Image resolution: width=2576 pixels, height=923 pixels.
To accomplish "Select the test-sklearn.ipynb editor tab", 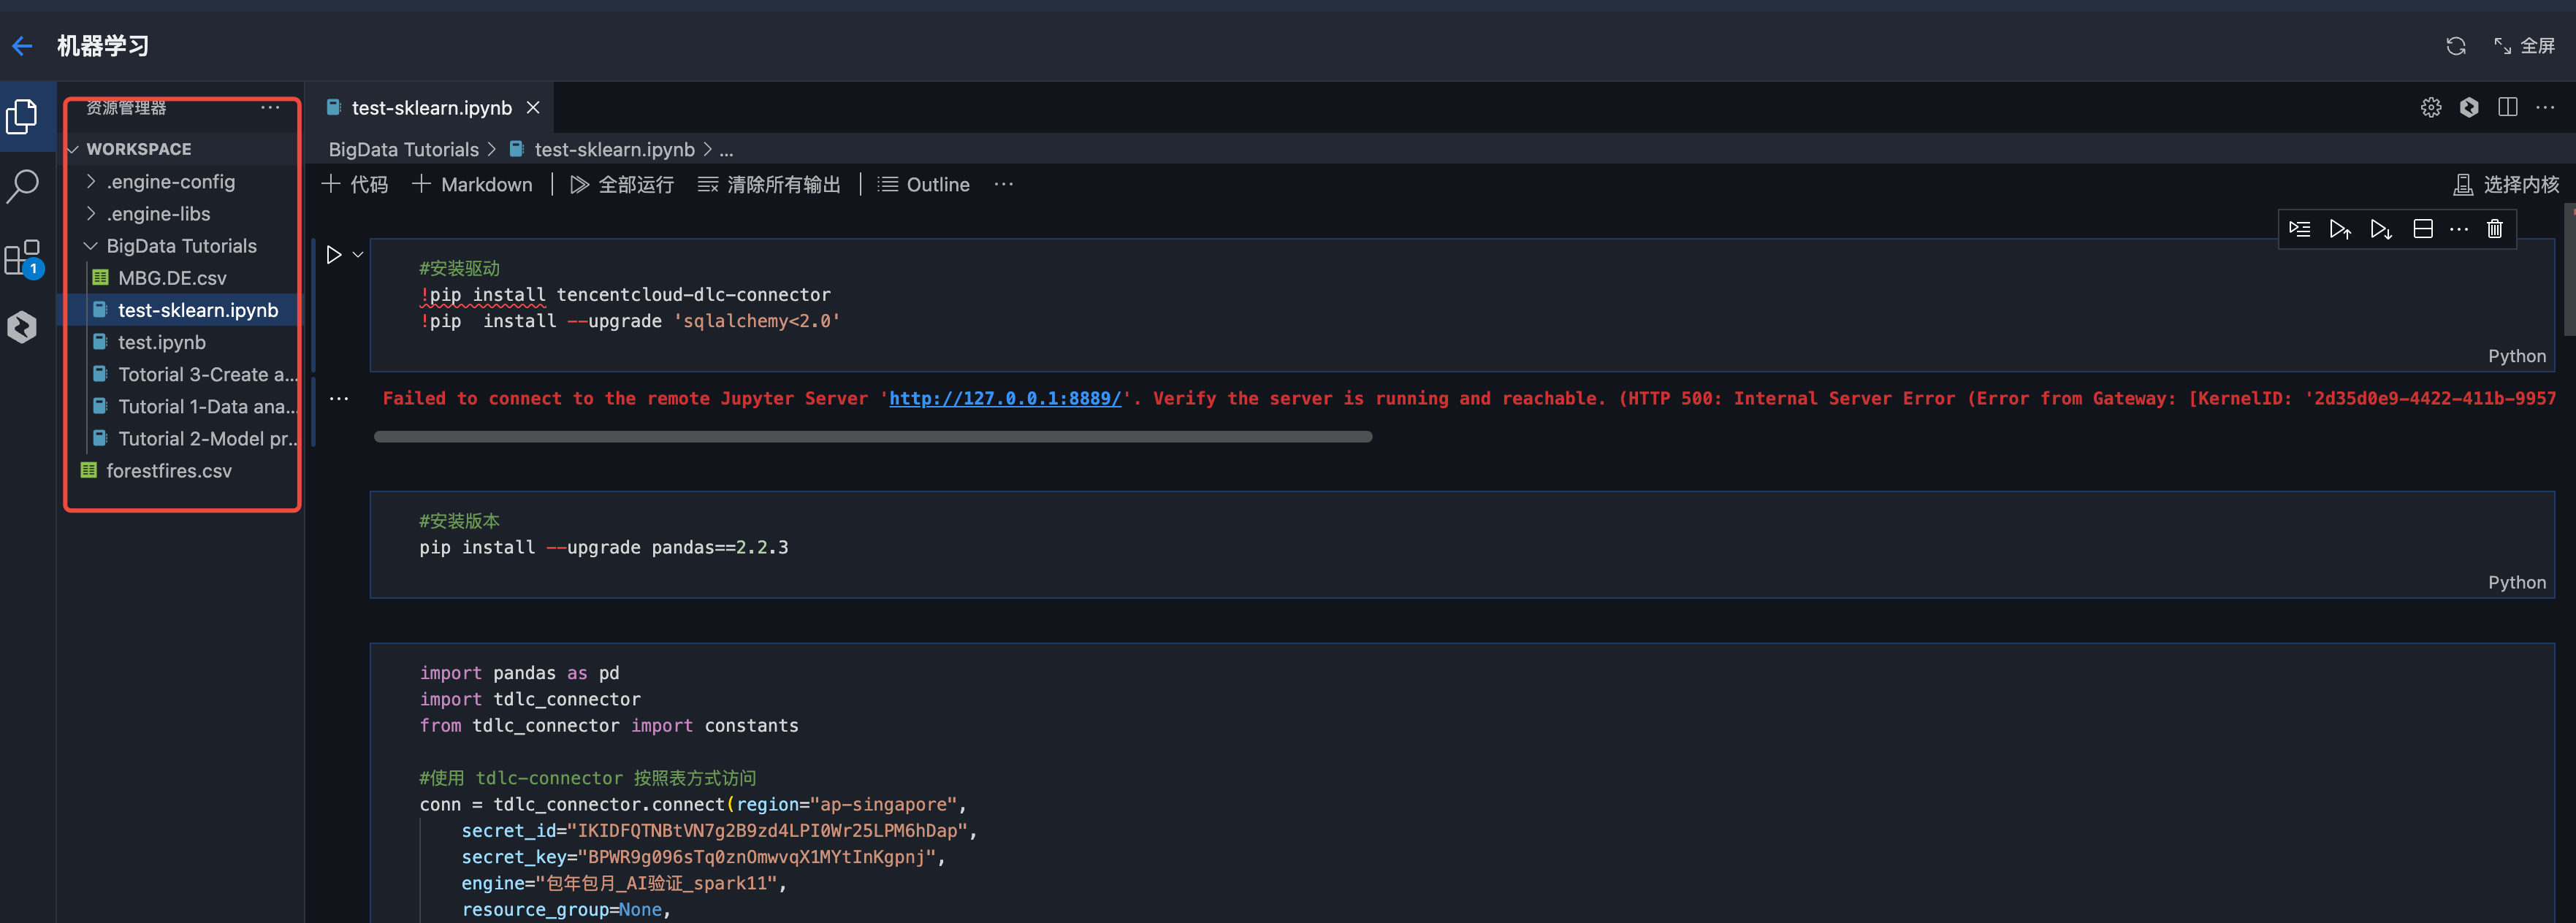I will 430,108.
